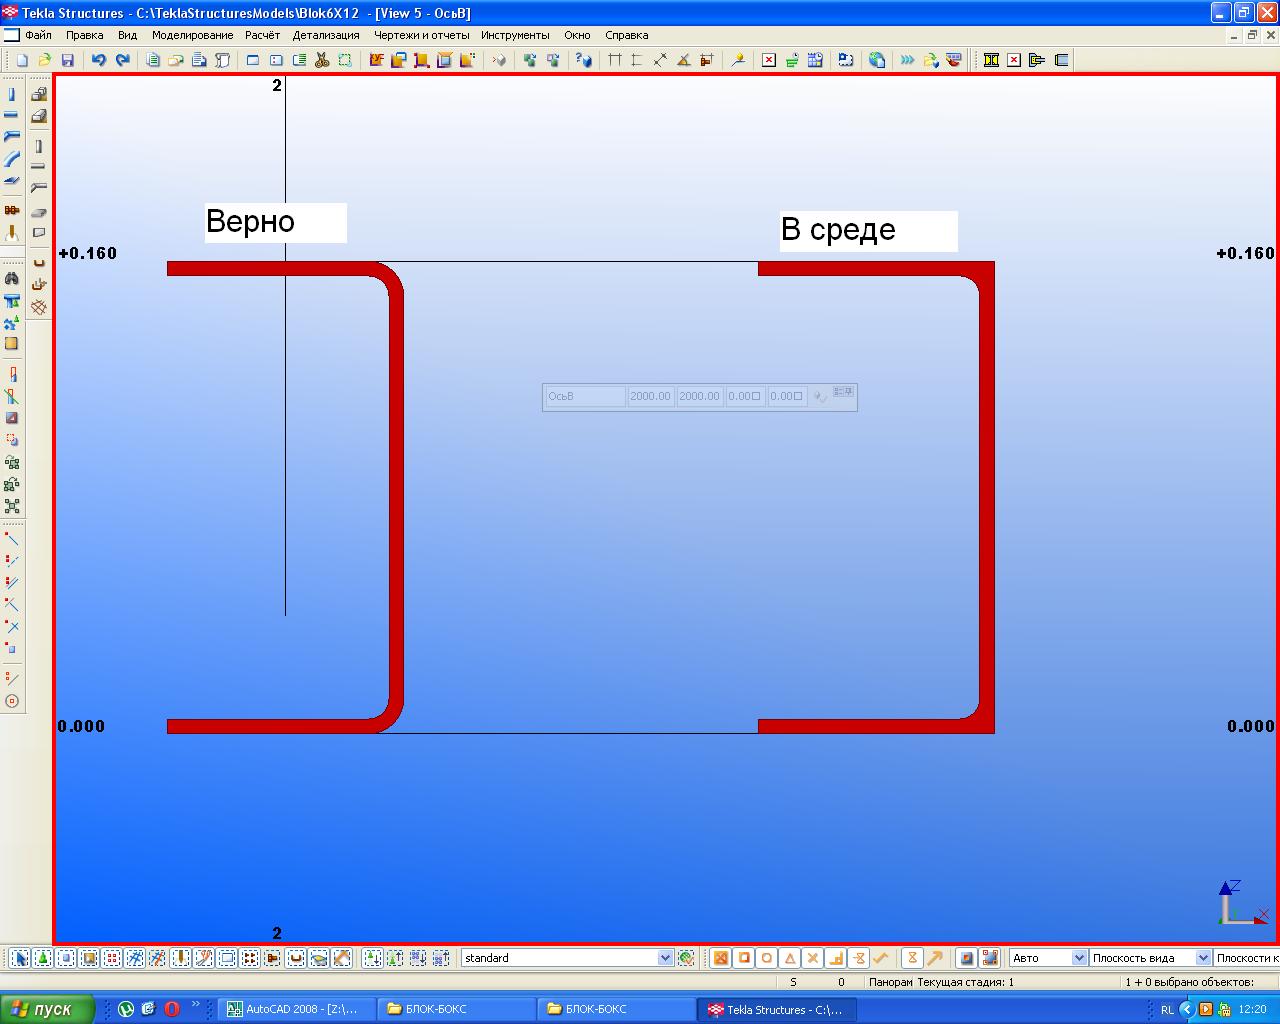Click the question-mark inquire object icon
The height and width of the screenshot is (1024, 1280).
[x=584, y=60]
